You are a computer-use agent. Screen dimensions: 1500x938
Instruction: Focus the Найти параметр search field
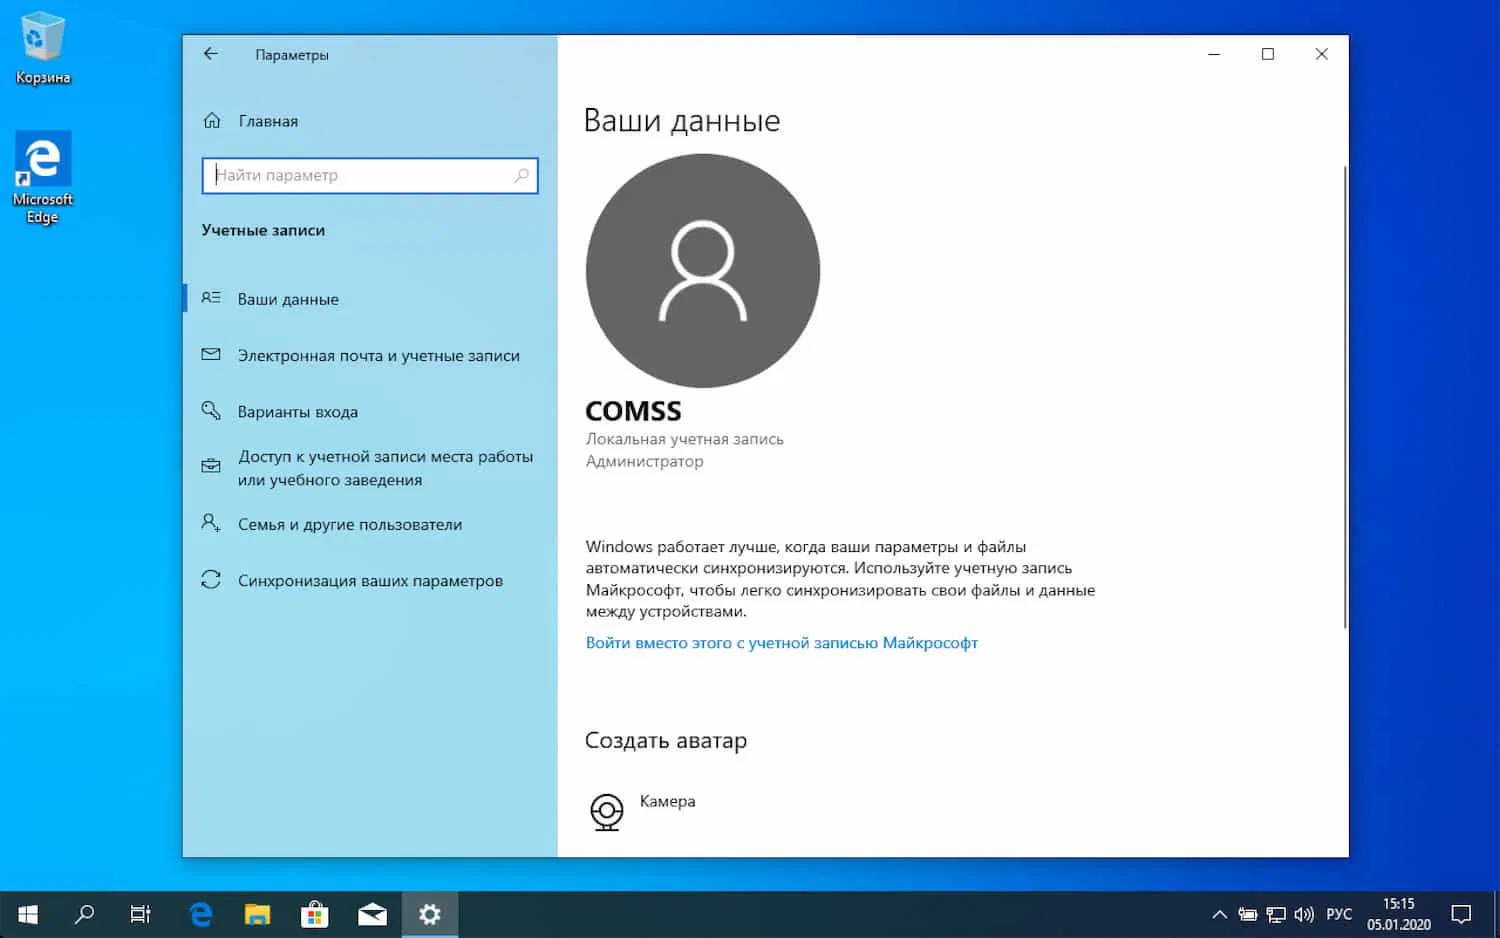pyautogui.click(x=370, y=175)
